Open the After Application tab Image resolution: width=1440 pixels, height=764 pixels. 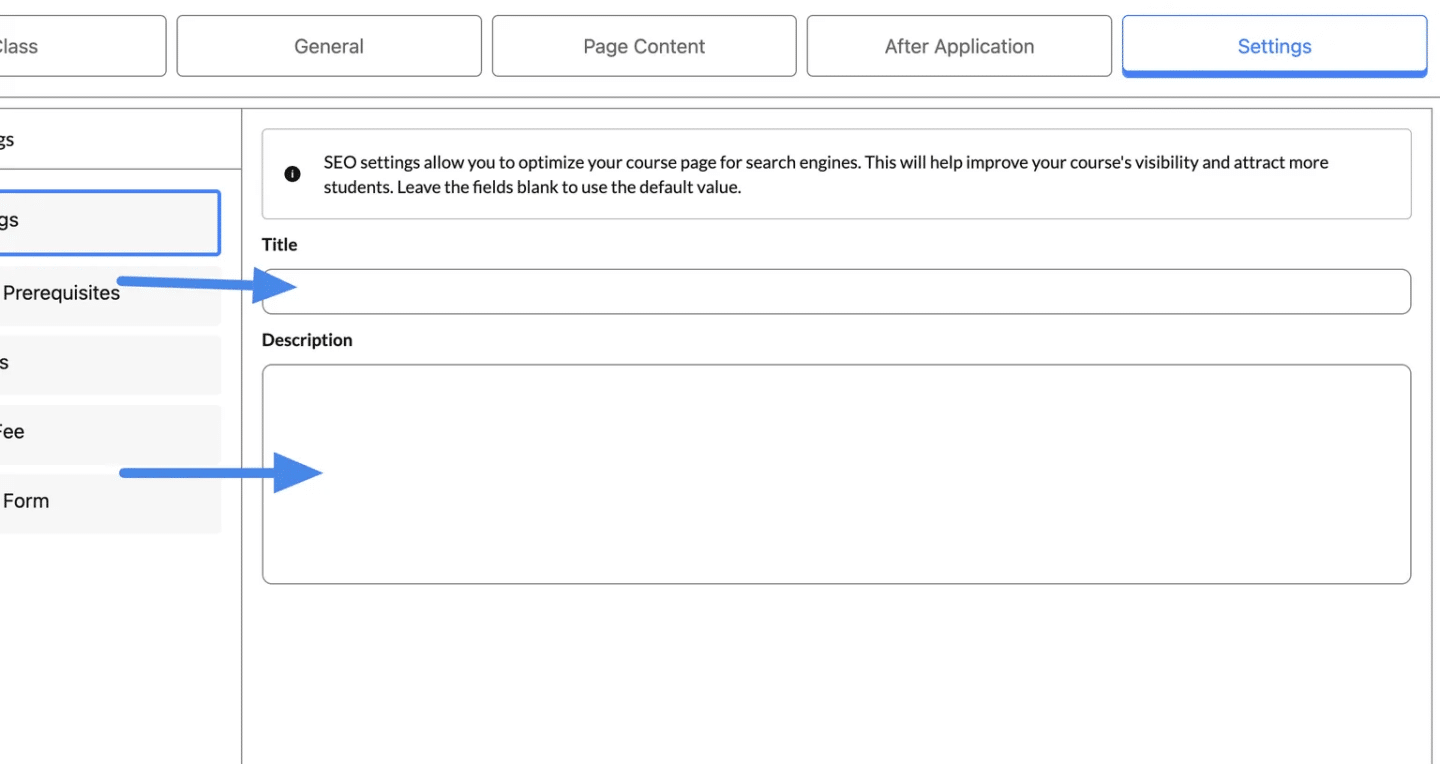tap(959, 46)
